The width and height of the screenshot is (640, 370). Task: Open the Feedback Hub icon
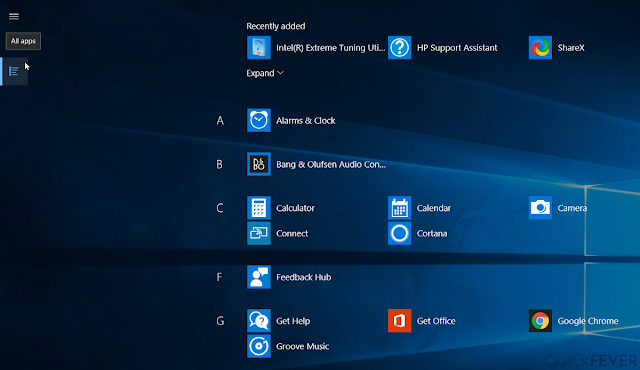point(259,277)
